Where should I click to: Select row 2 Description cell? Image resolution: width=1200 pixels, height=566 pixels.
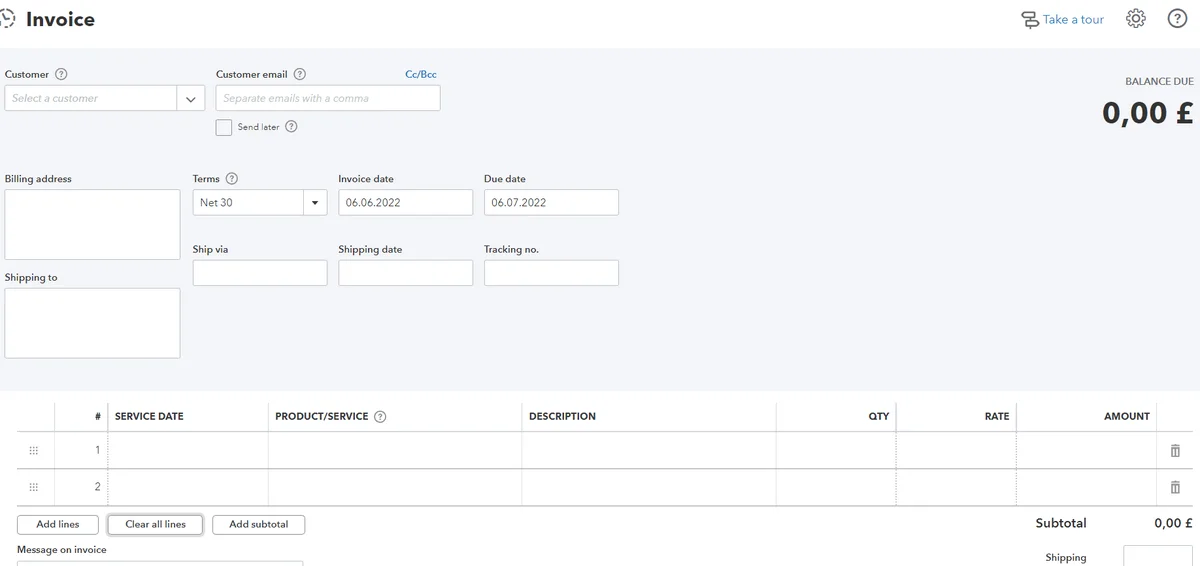pyautogui.click(x=649, y=487)
